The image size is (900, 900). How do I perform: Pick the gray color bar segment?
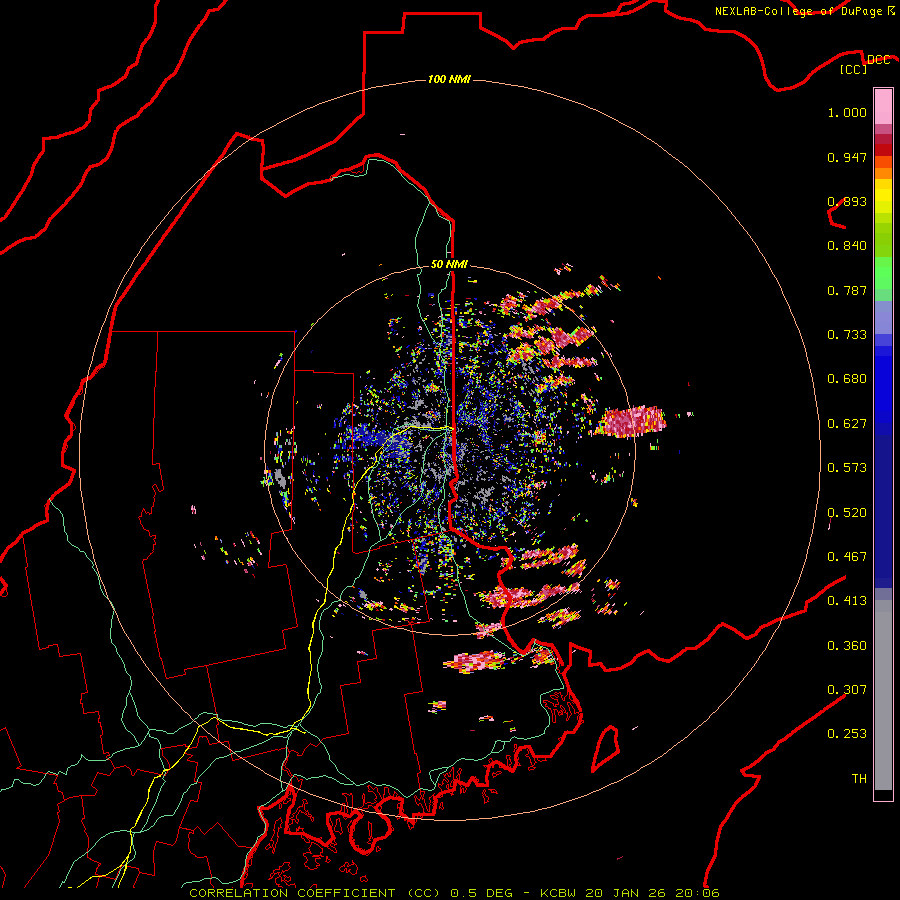pos(883,695)
